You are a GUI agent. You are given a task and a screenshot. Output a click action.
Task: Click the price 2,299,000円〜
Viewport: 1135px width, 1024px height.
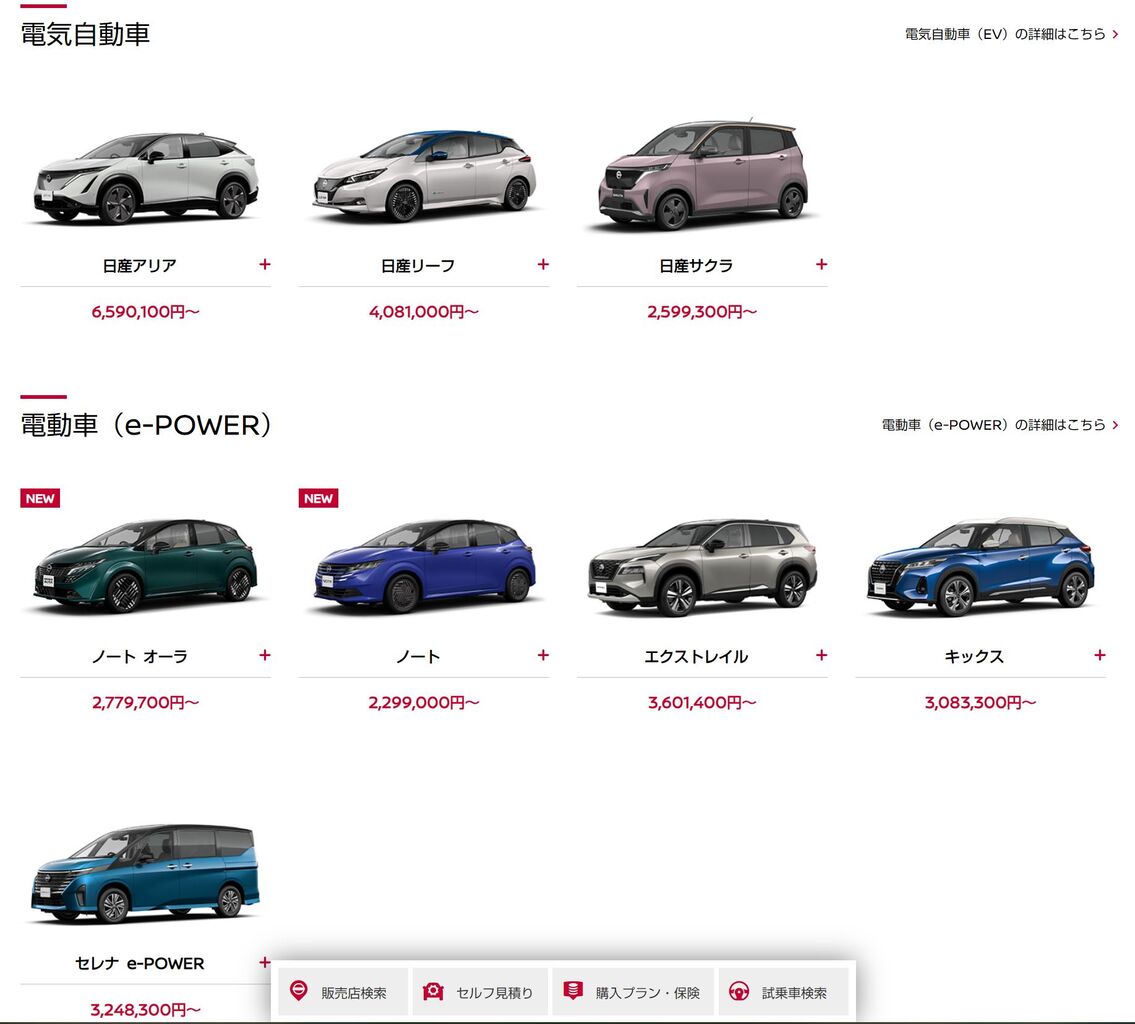coord(424,703)
